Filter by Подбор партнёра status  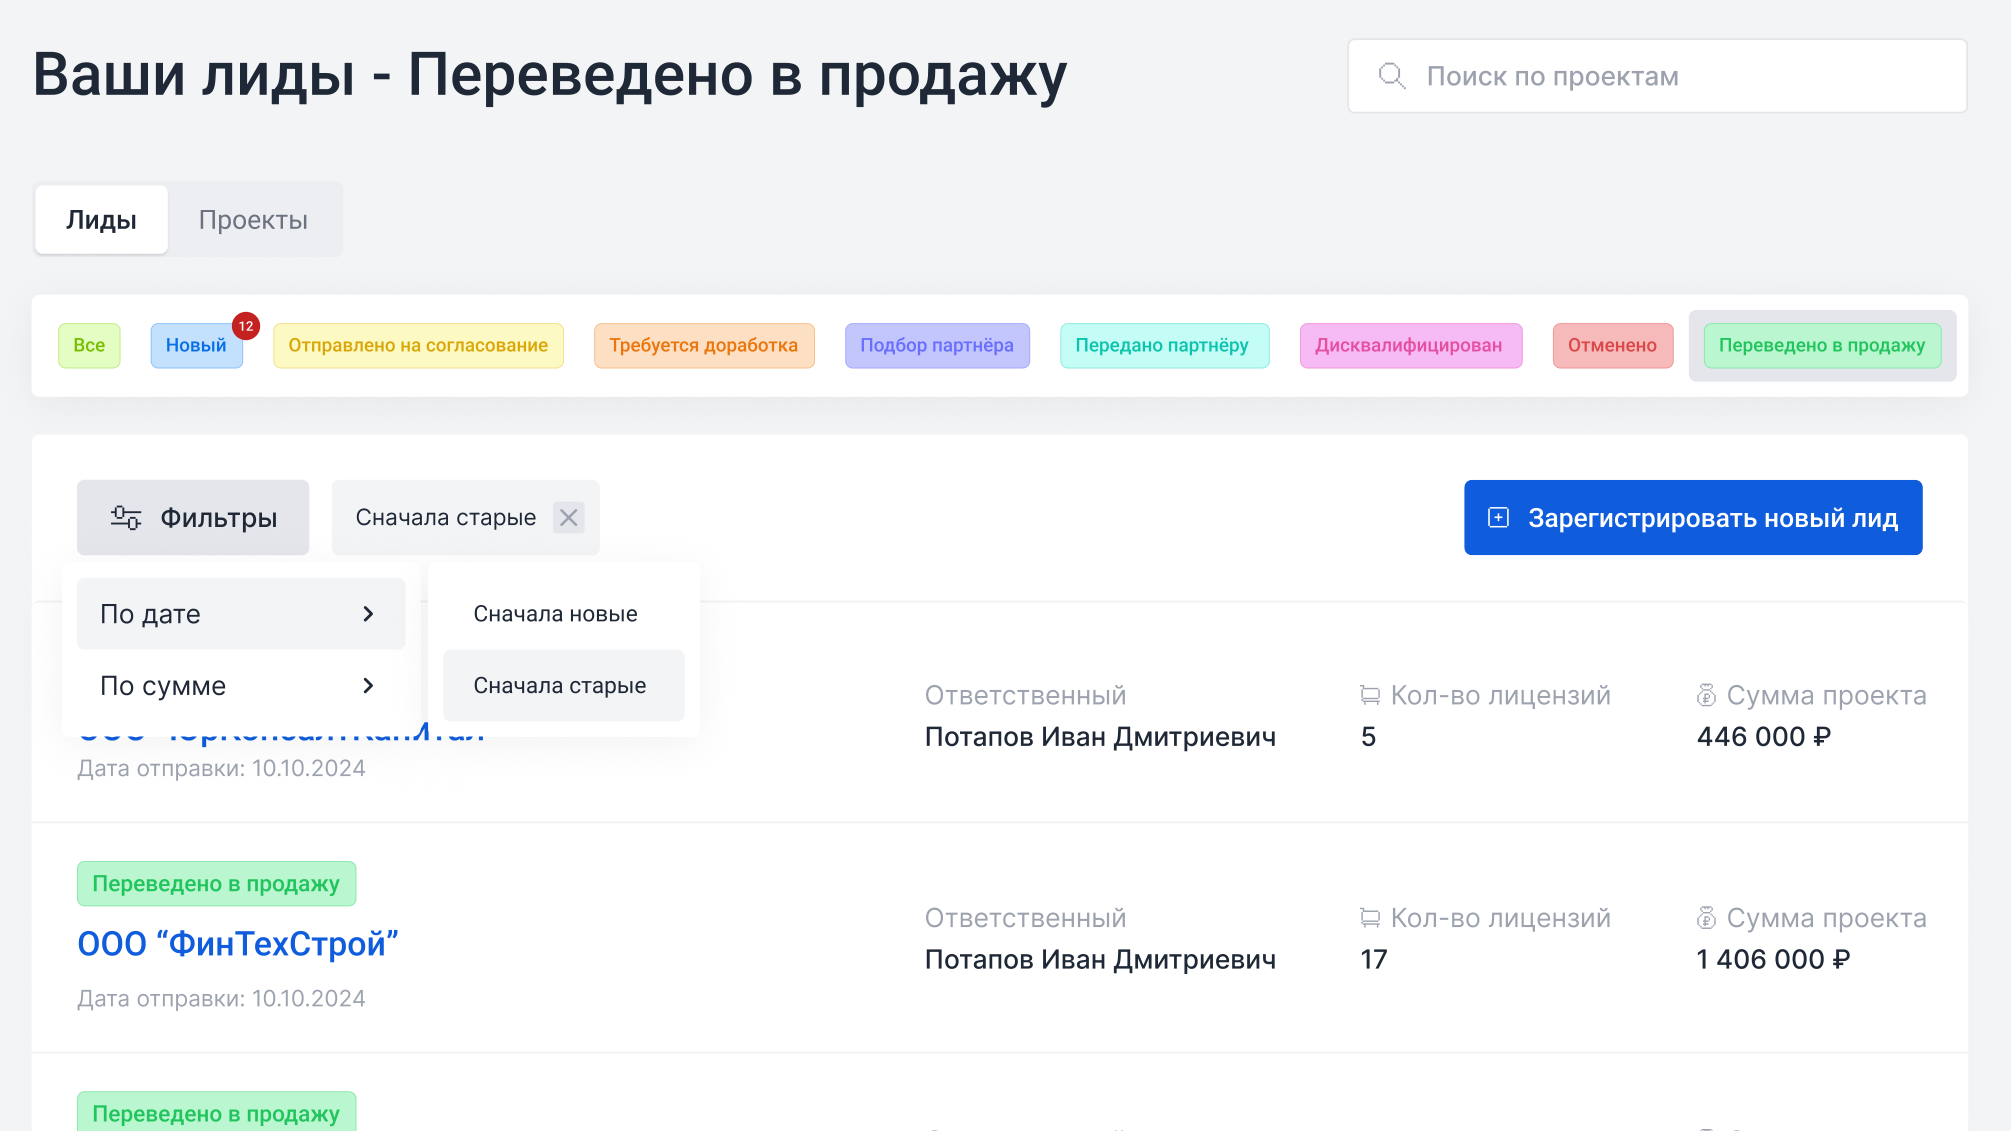[937, 346]
